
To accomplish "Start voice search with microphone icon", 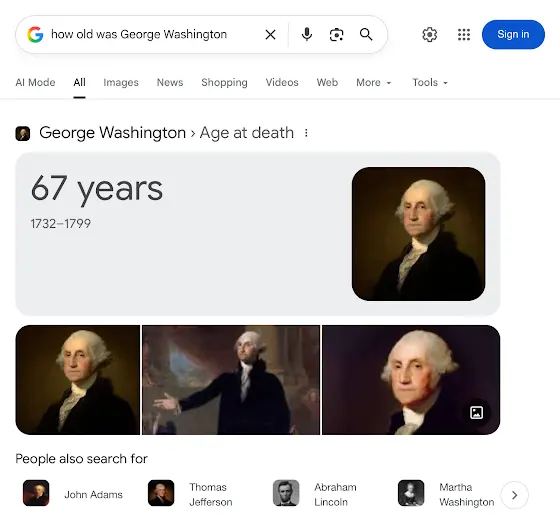I will 307,35.
